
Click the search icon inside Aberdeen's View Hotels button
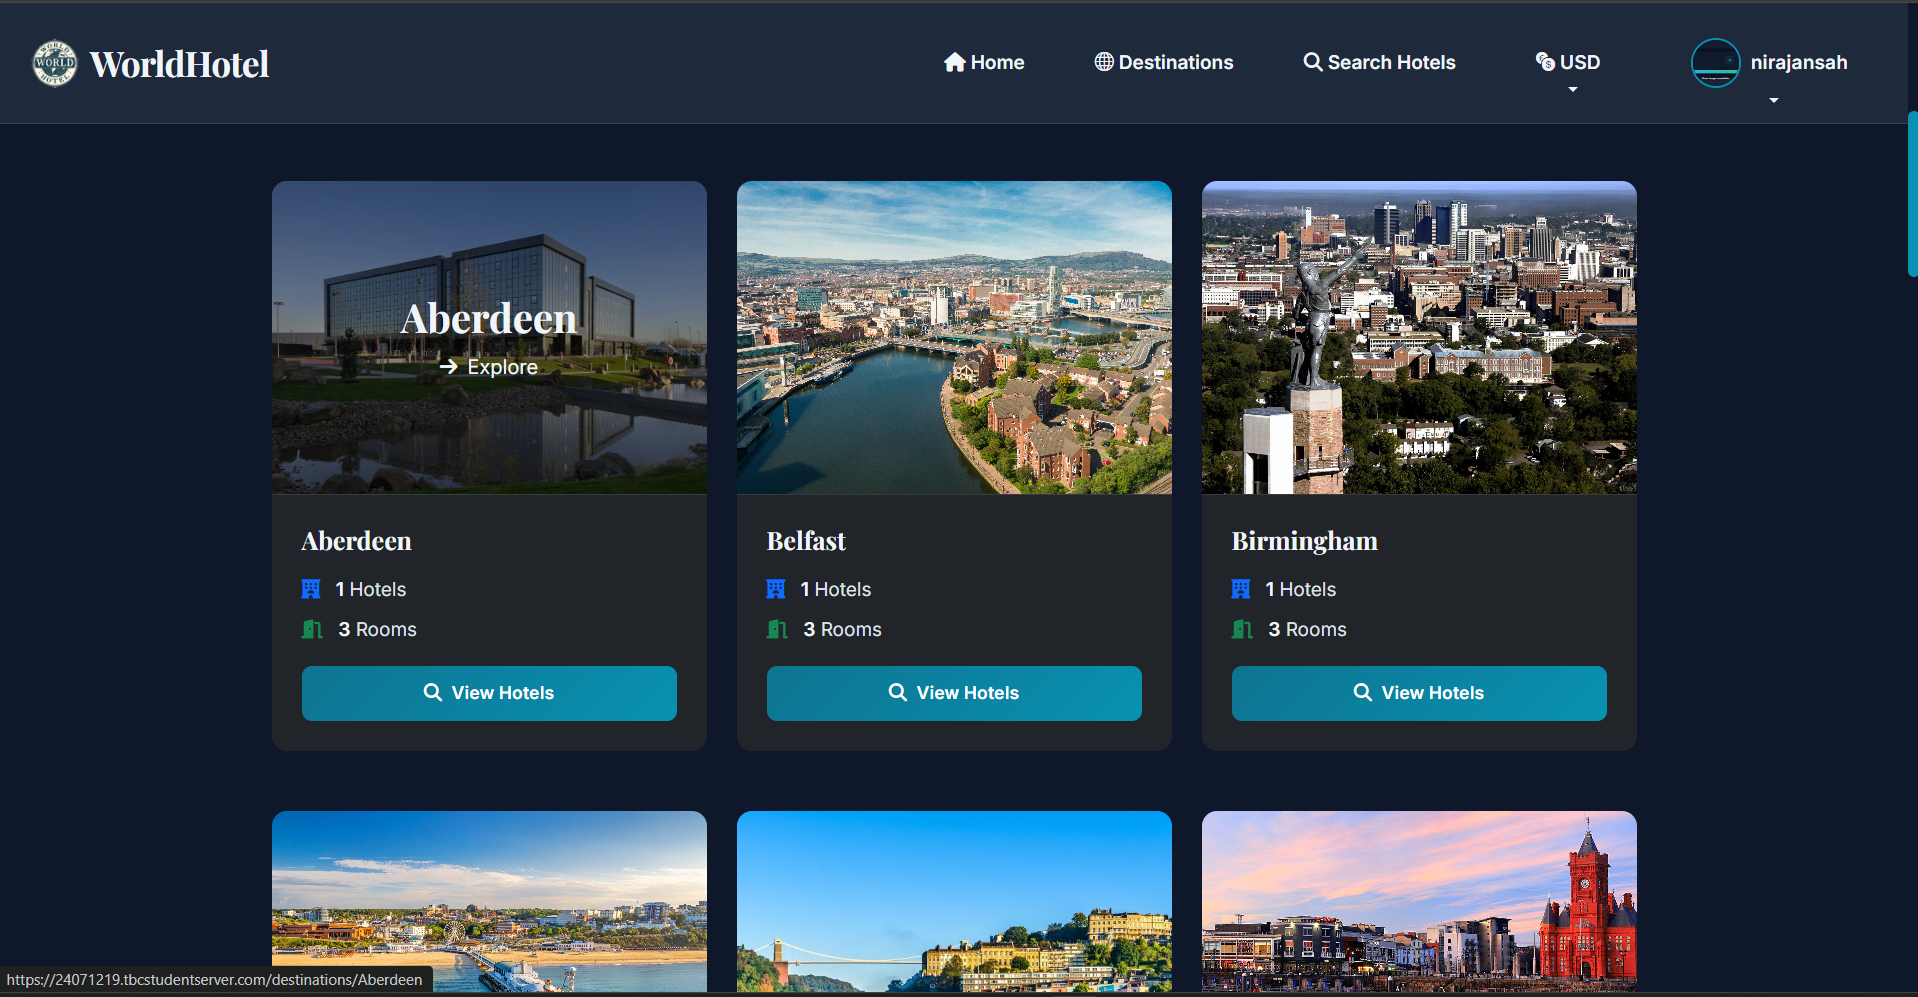pos(433,692)
